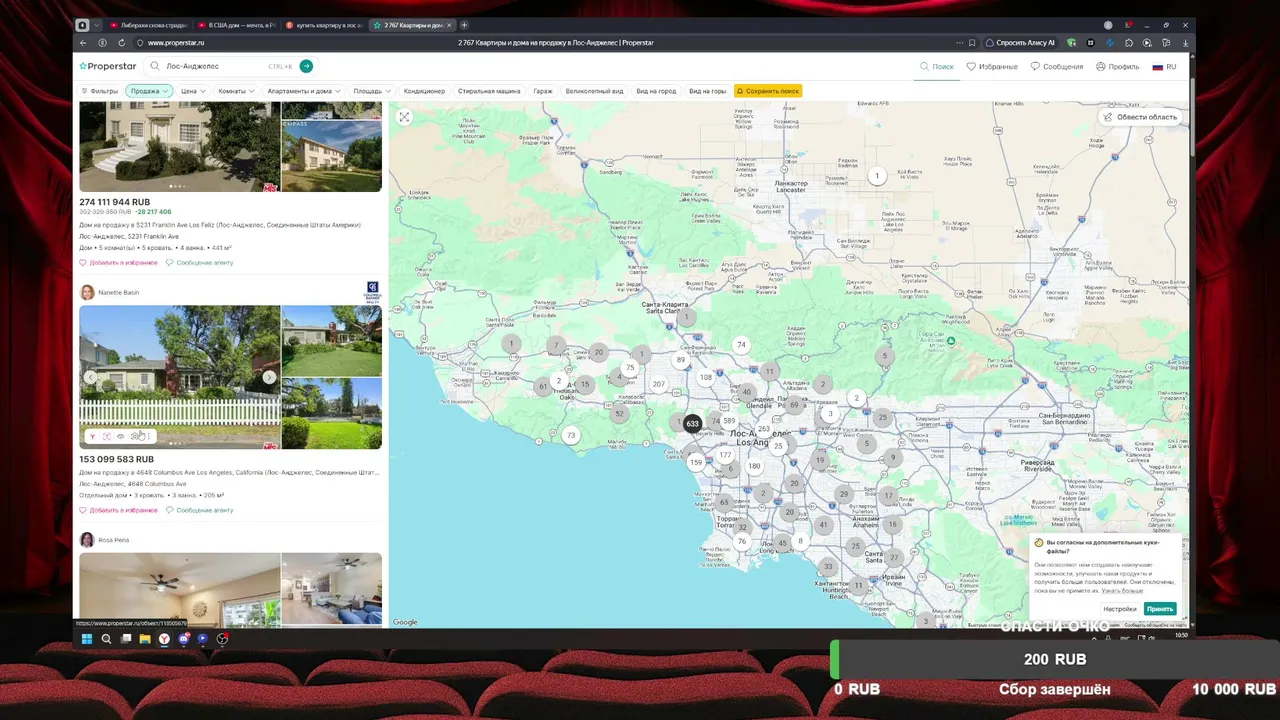1280x720 pixels.
Task: Open Сообщения messages page
Action: click(x=1057, y=67)
